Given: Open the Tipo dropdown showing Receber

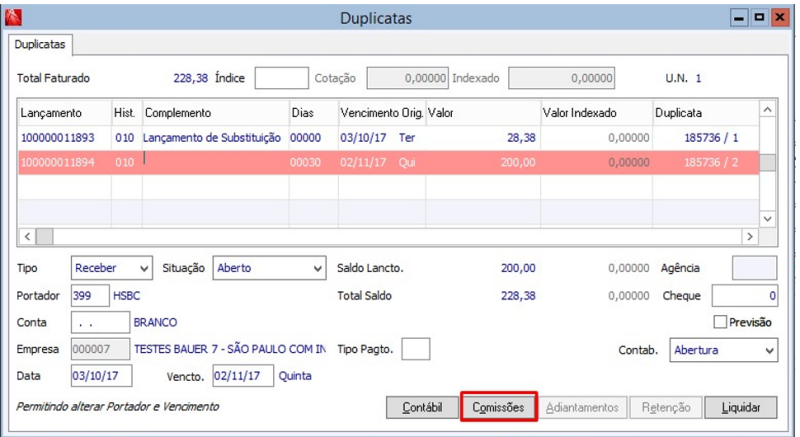Looking at the screenshot, I should tap(112, 268).
